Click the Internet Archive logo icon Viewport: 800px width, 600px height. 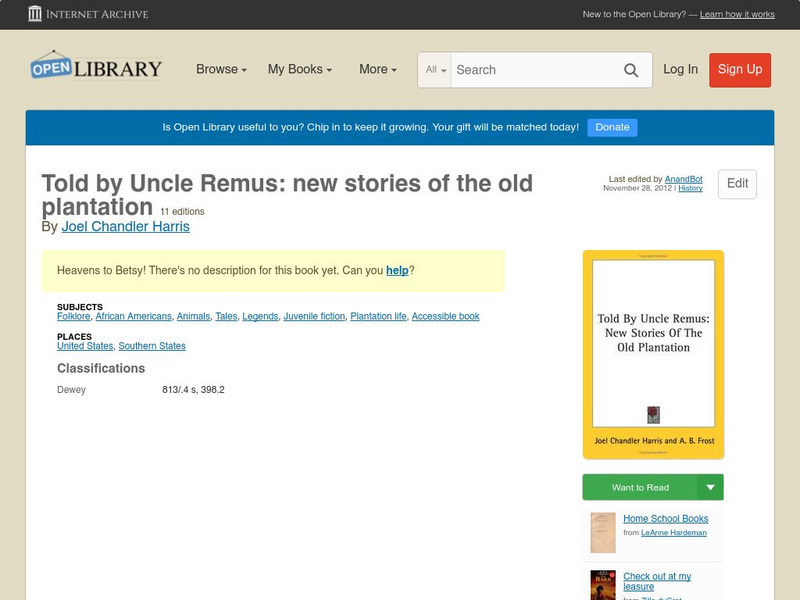pos(35,14)
